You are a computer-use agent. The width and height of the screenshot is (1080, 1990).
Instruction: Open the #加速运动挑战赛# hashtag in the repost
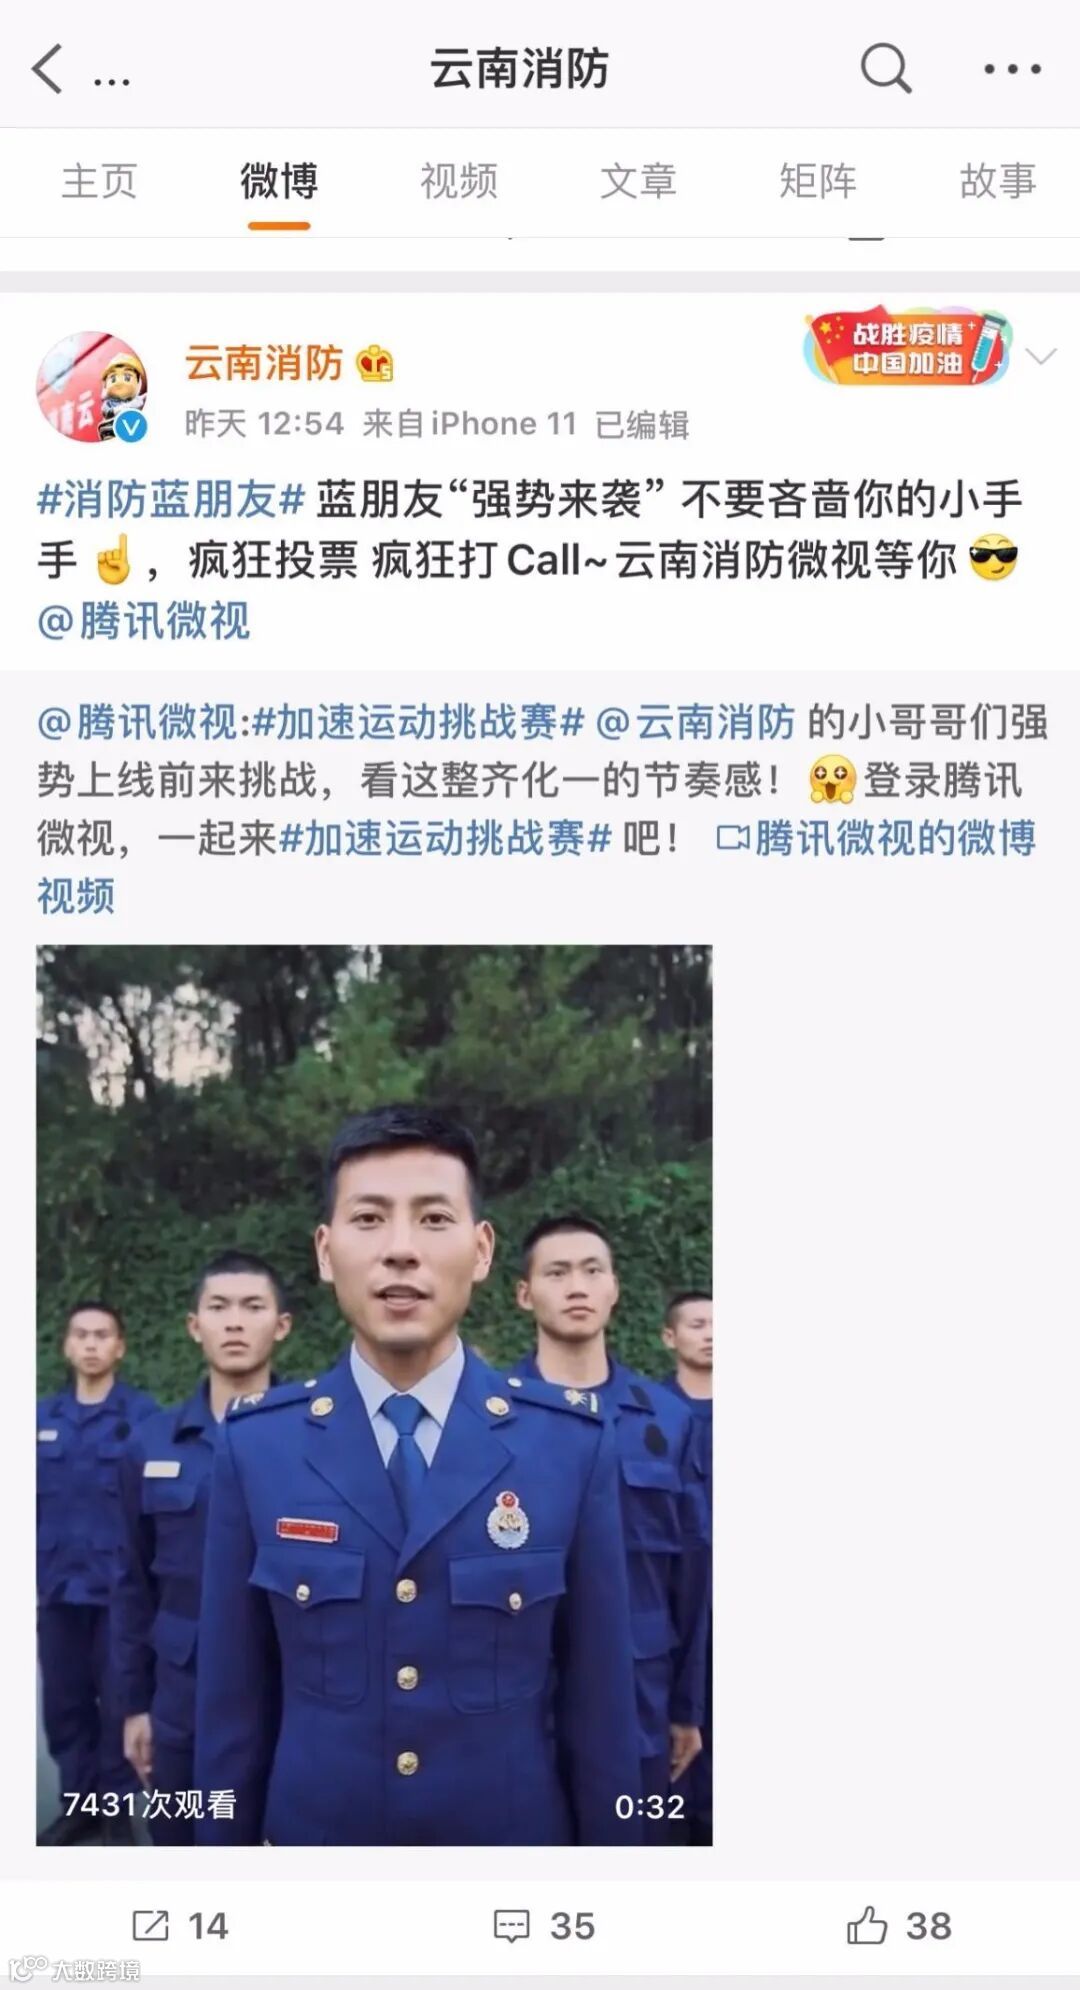click(x=418, y=722)
